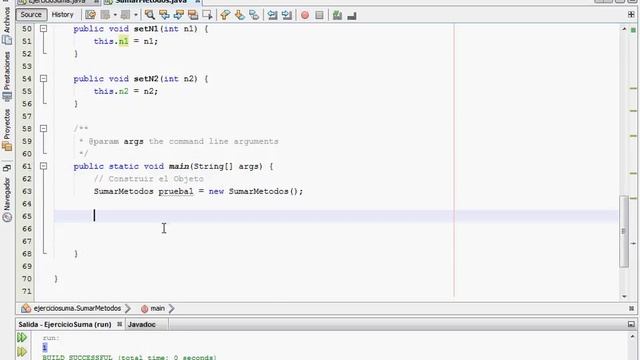Click the underlined prueba1 variable
640x360 pixels.
[176, 191]
